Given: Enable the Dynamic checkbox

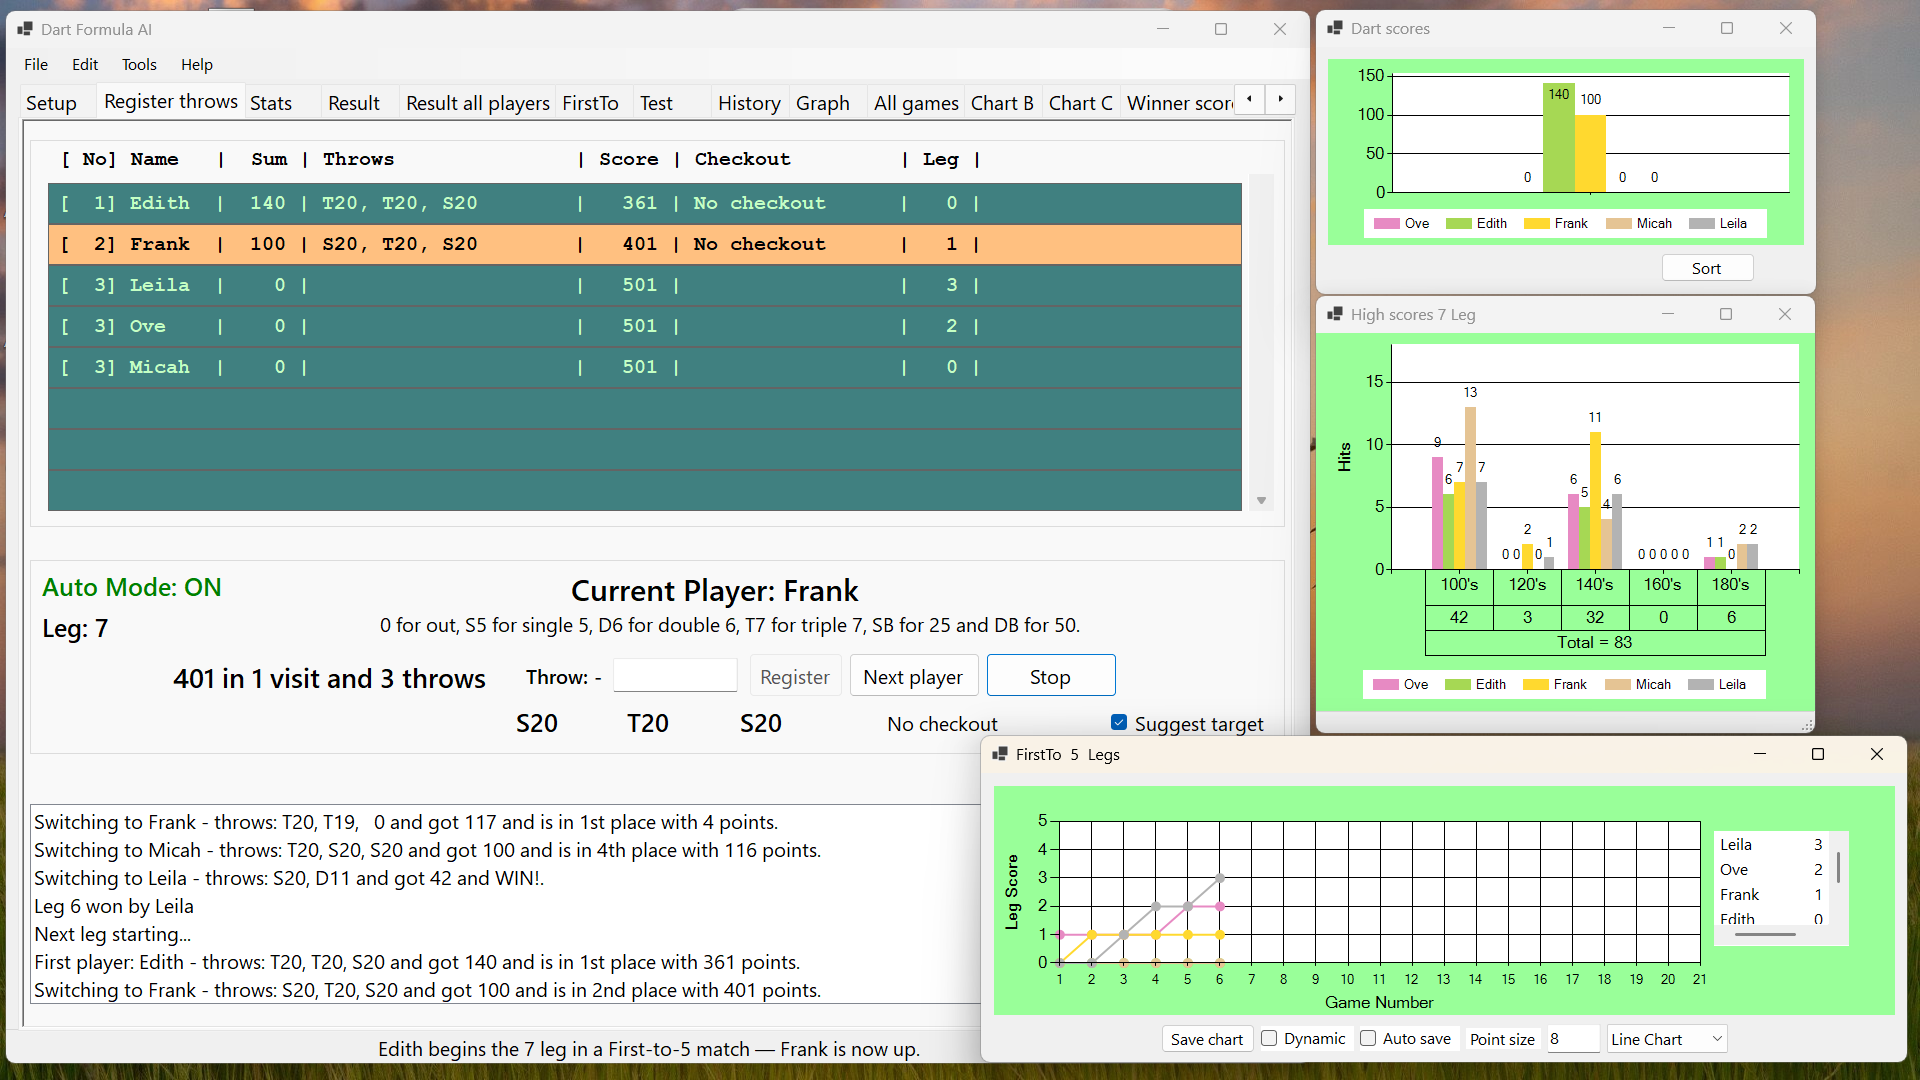Looking at the screenshot, I should click(x=1269, y=1038).
